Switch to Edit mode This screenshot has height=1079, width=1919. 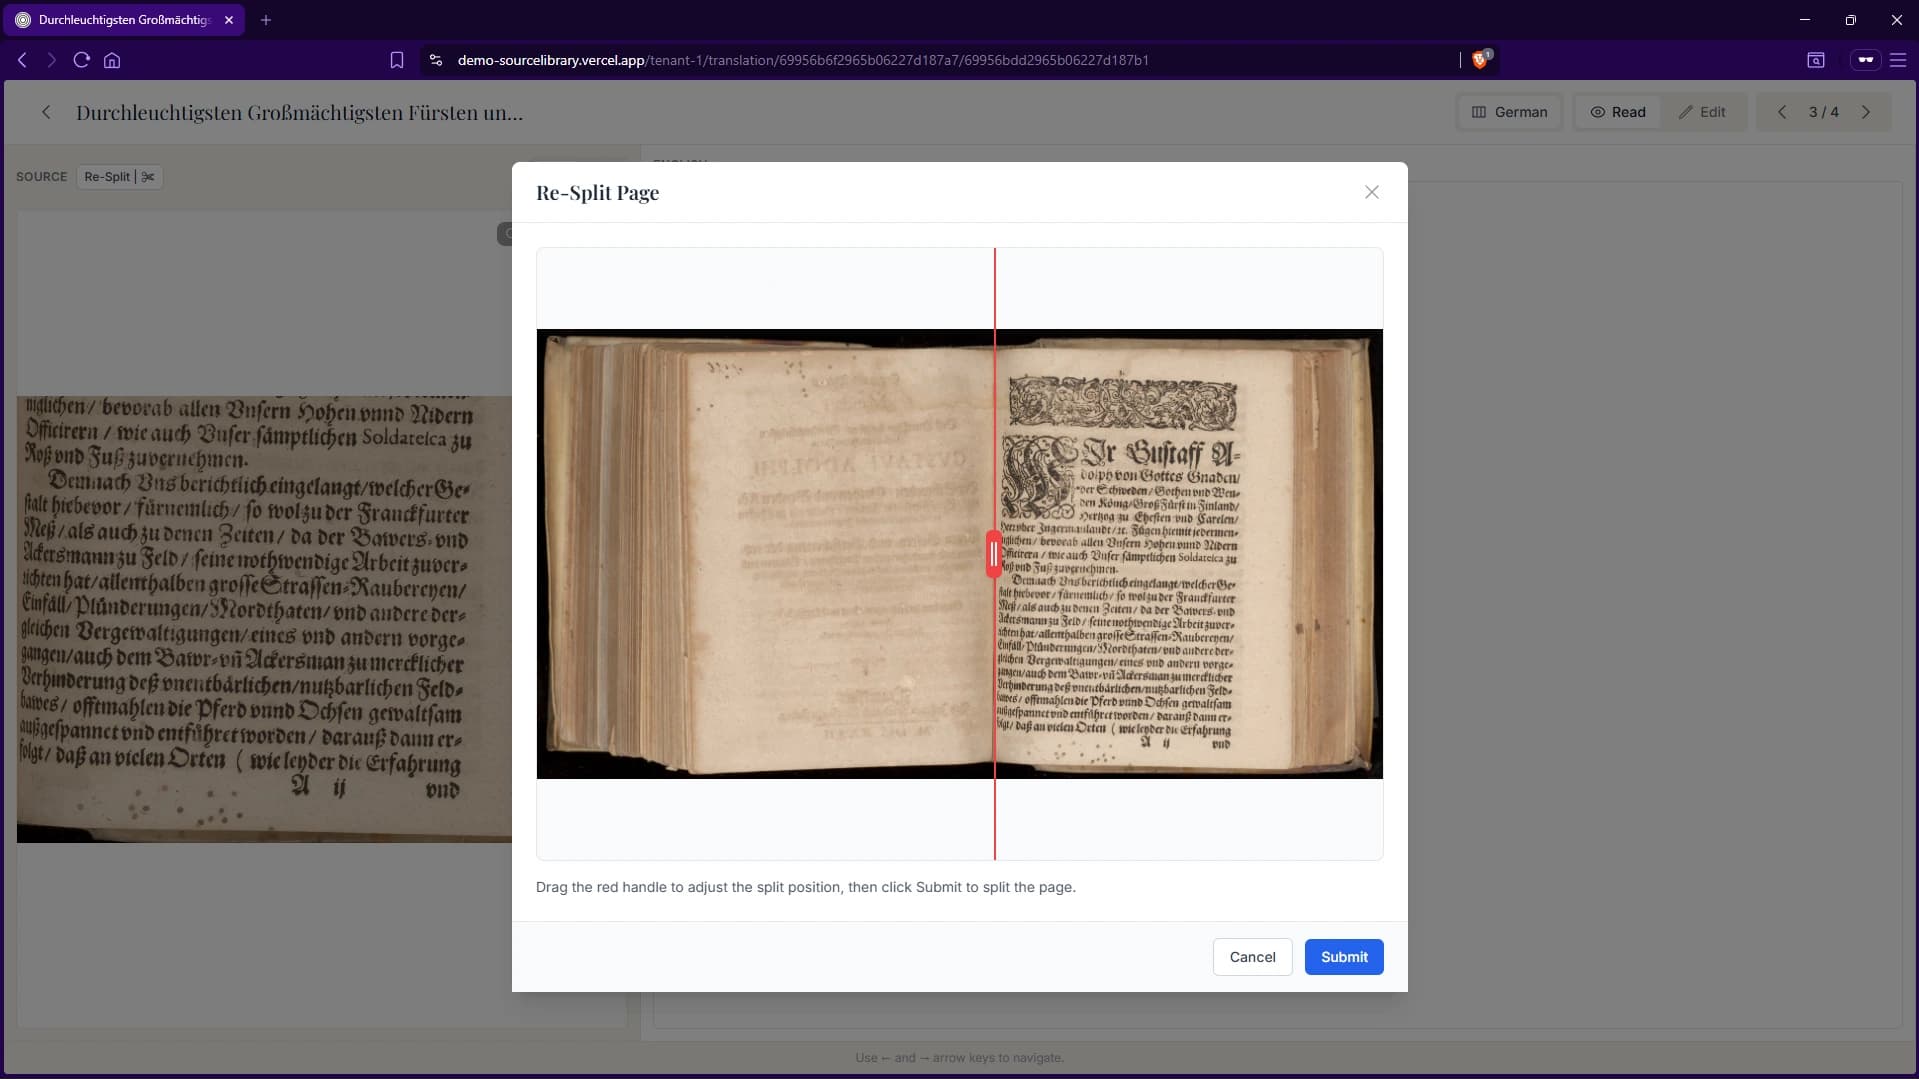click(1703, 112)
